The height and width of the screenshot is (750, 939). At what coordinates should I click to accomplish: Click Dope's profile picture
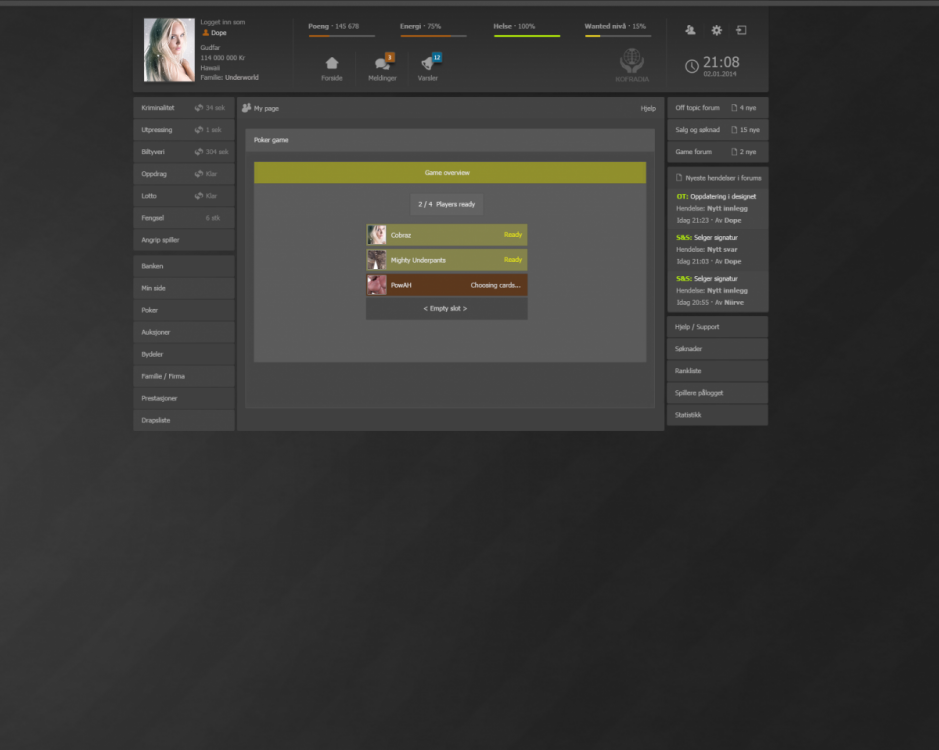[168, 49]
